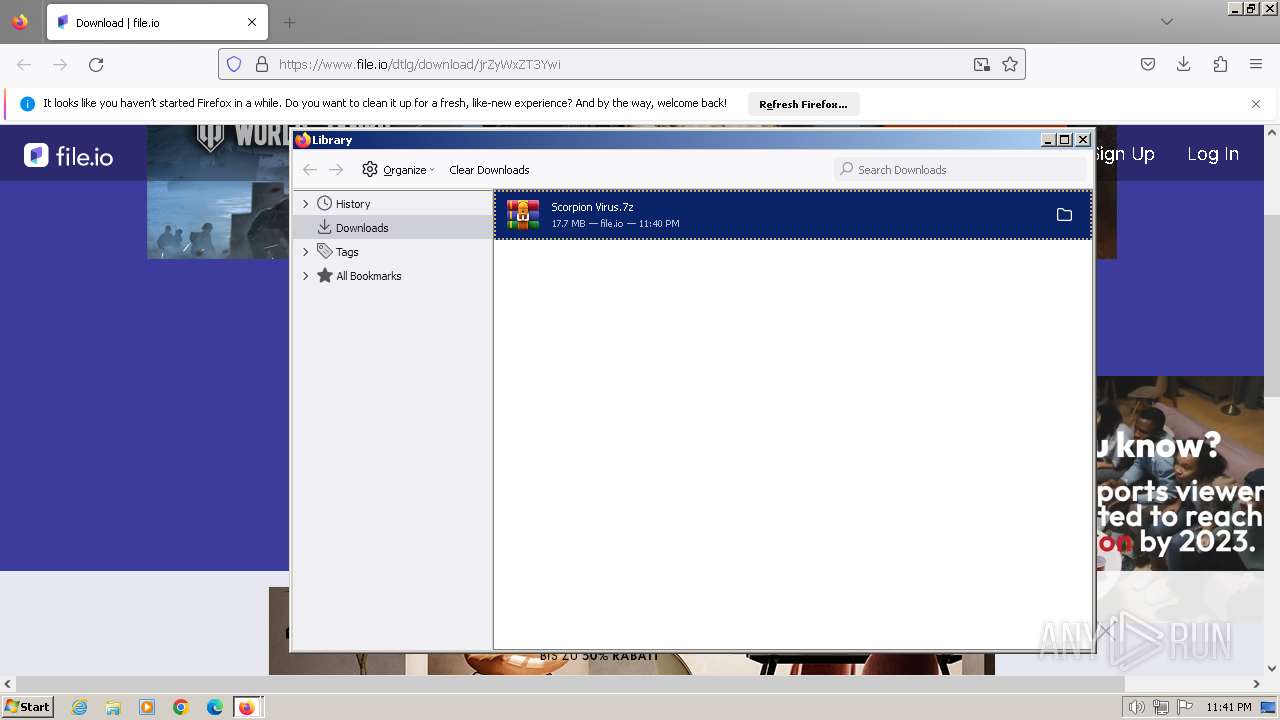Viewport: 1280px width, 720px height.
Task: Open Firefox extensions menu
Action: [1220, 64]
